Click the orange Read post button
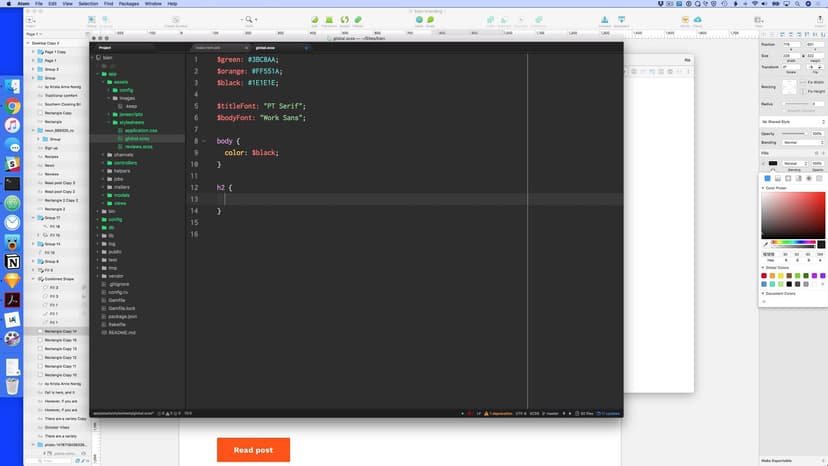The height and width of the screenshot is (466, 828). click(253, 450)
